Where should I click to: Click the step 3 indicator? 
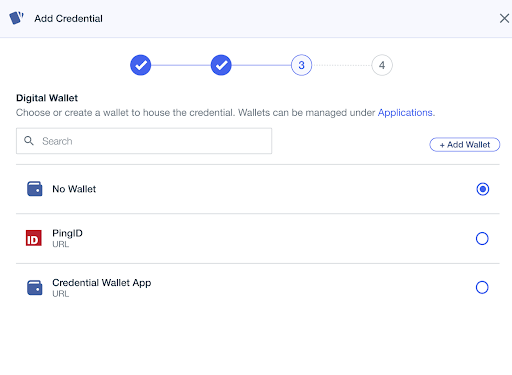[301, 65]
